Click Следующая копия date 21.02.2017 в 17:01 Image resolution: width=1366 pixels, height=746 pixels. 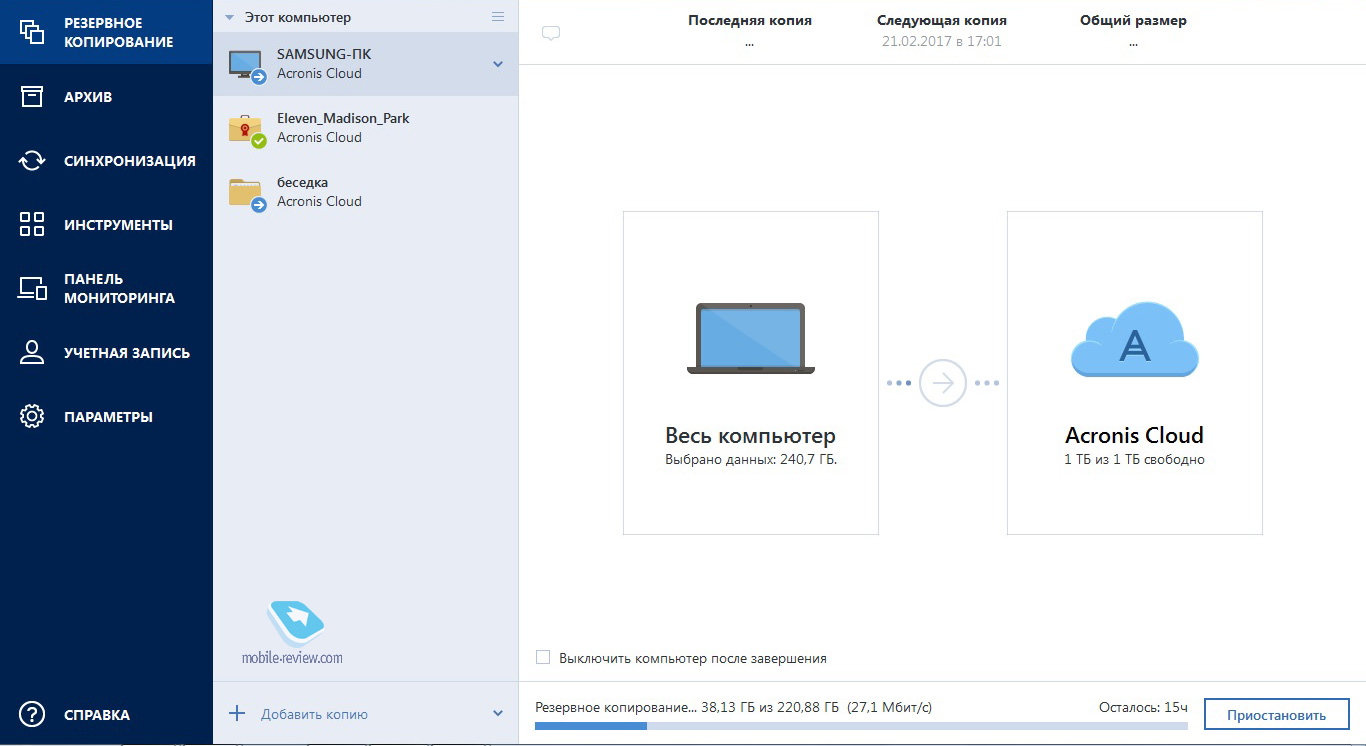point(942,41)
